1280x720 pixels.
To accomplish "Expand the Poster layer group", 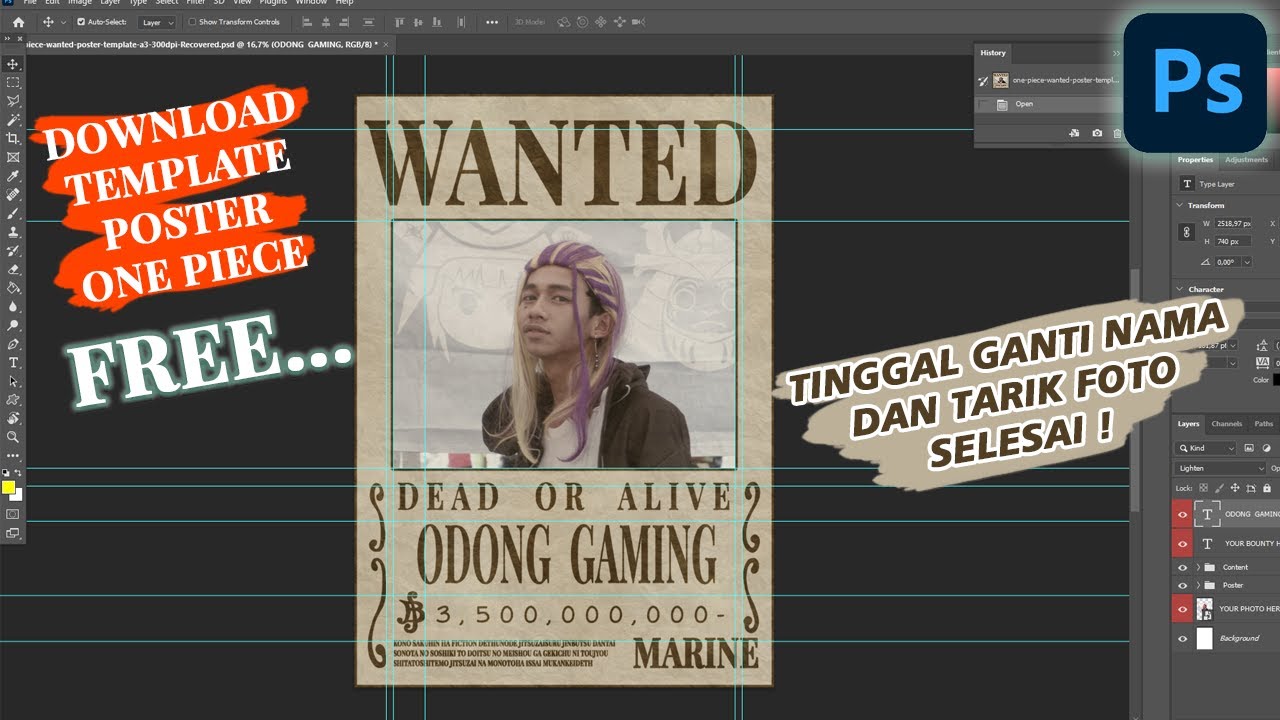I will [1198, 585].
